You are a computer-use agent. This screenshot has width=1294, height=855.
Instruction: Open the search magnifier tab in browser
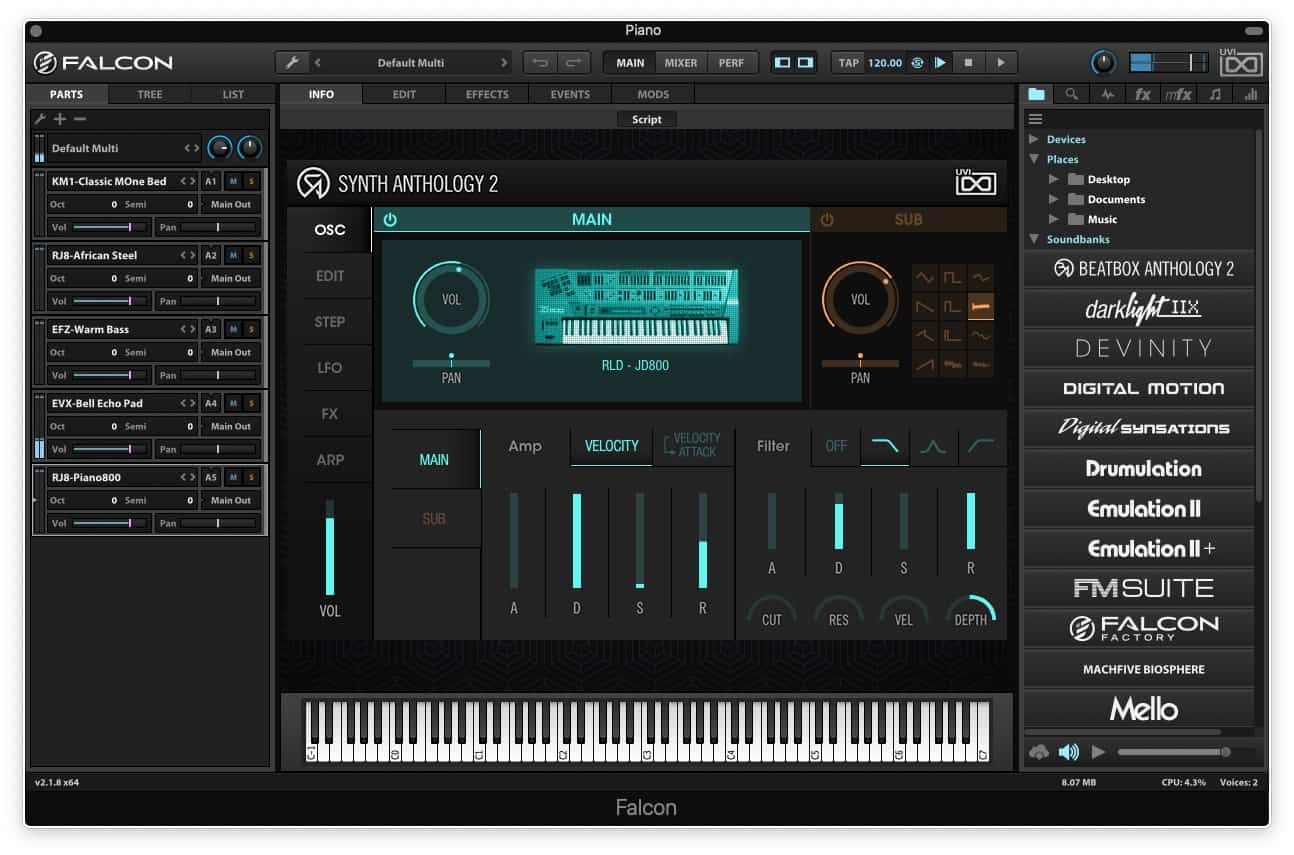pyautogui.click(x=1072, y=94)
